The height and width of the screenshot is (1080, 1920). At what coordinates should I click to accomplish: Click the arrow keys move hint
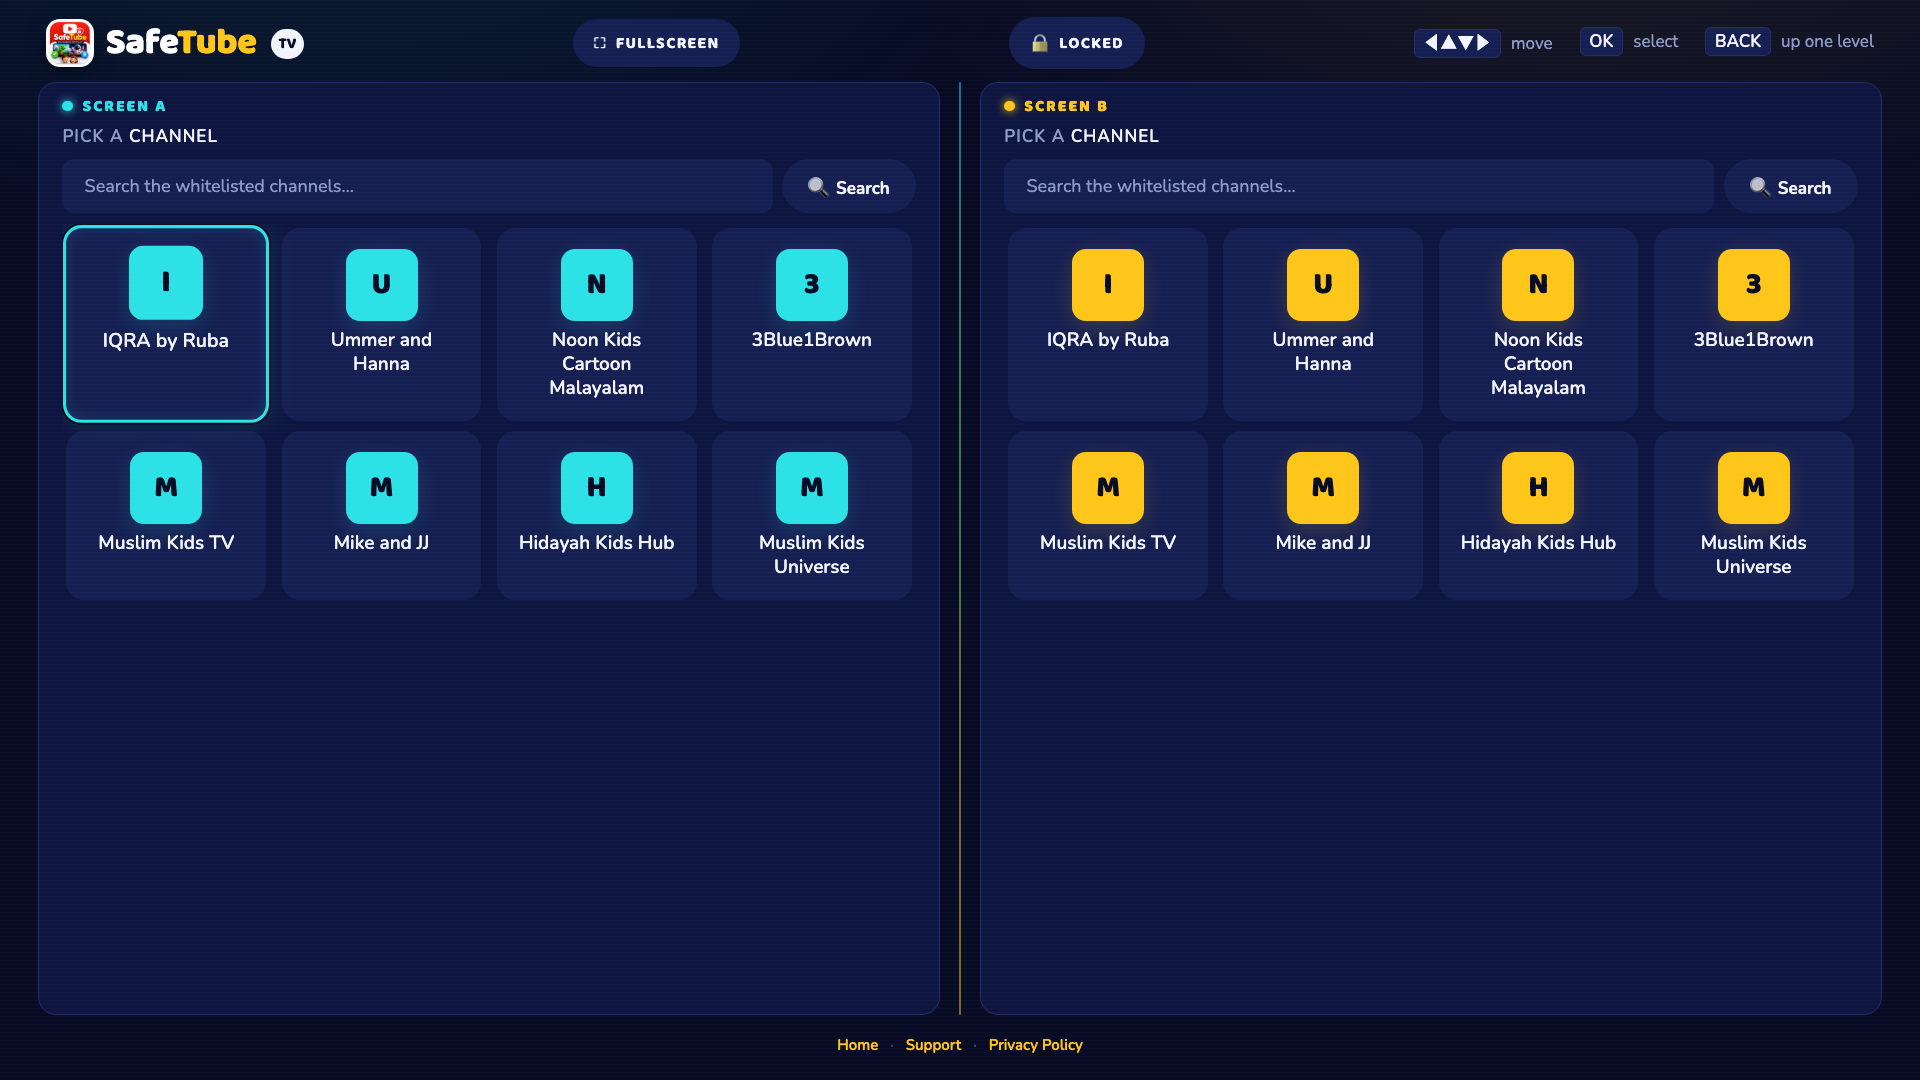tap(1457, 43)
